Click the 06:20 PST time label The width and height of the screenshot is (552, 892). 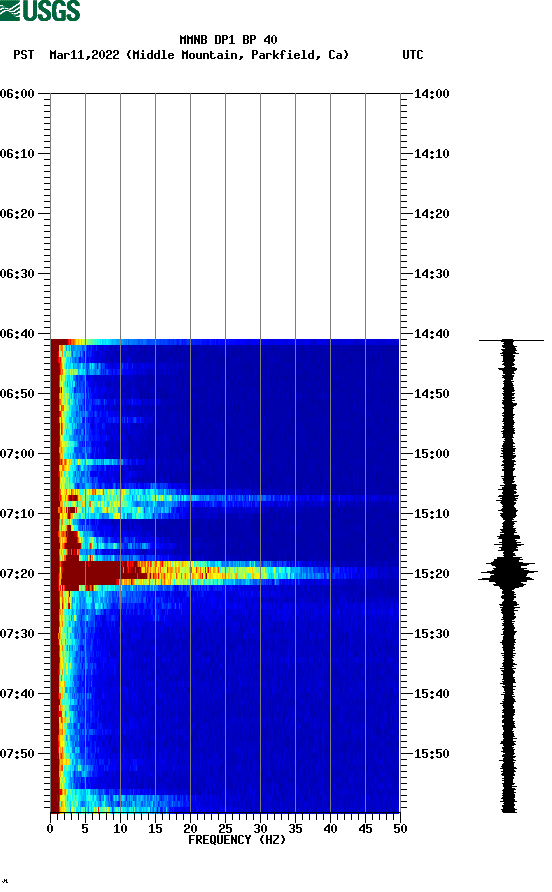click(18, 214)
